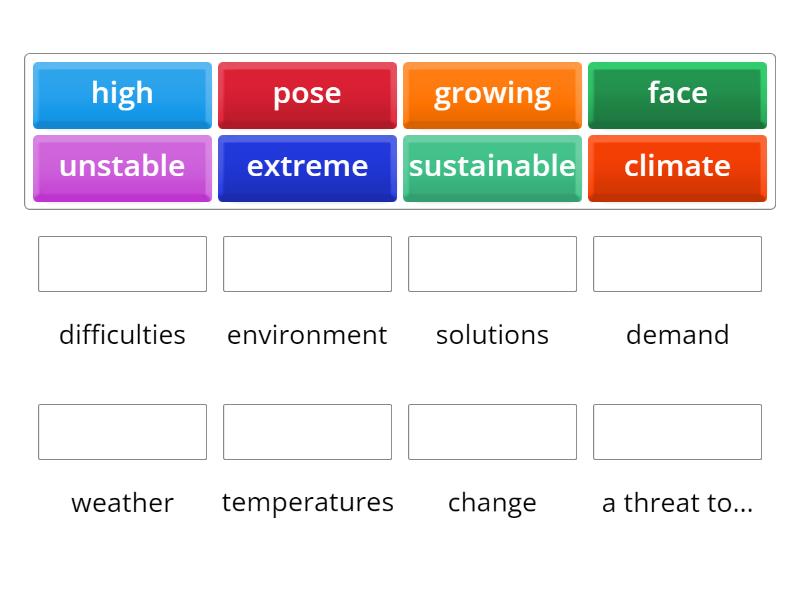Click the orange 'climate' word tile
The height and width of the screenshot is (600, 800).
click(677, 167)
